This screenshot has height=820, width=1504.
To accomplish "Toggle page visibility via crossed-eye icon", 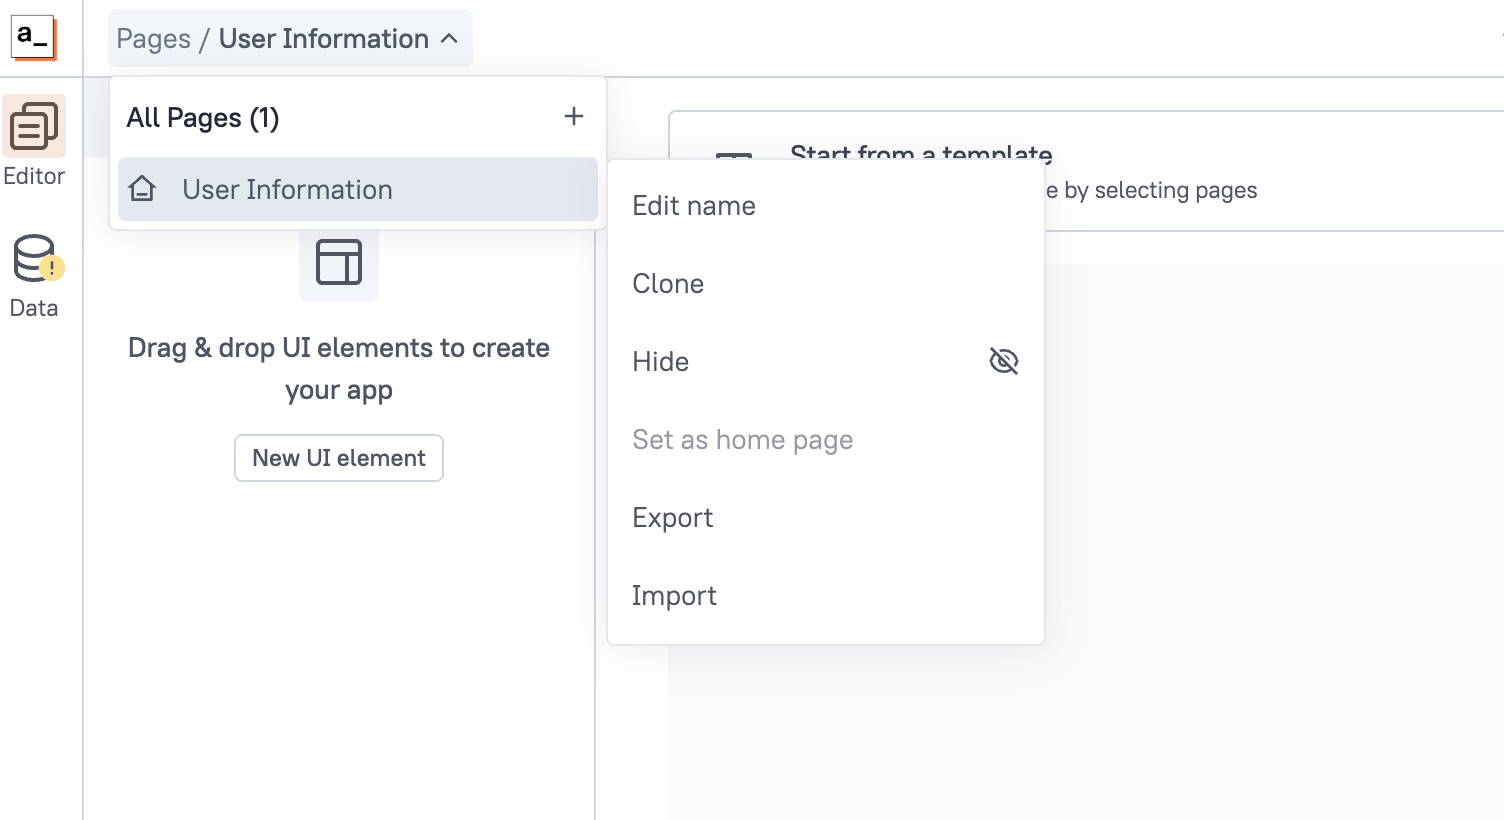I will pyautogui.click(x=1003, y=361).
